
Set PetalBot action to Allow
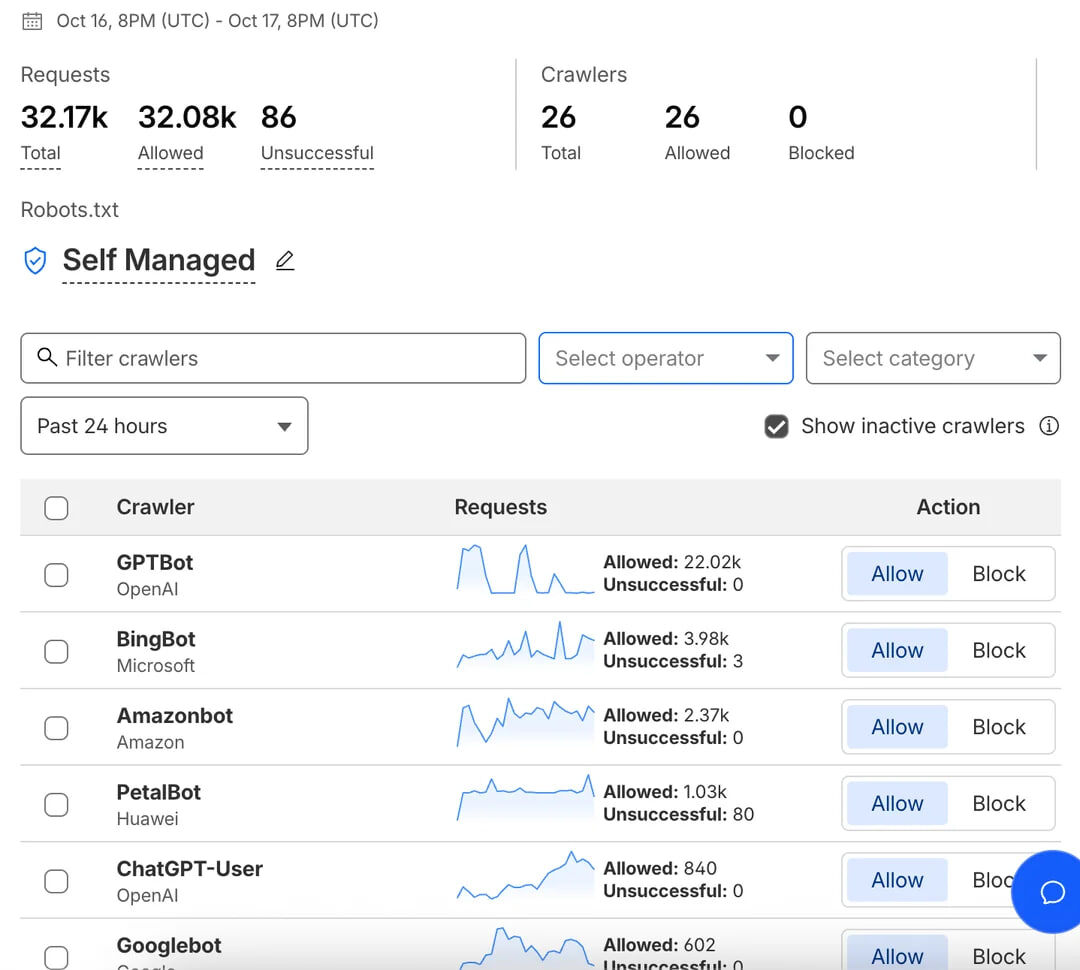[x=897, y=803]
